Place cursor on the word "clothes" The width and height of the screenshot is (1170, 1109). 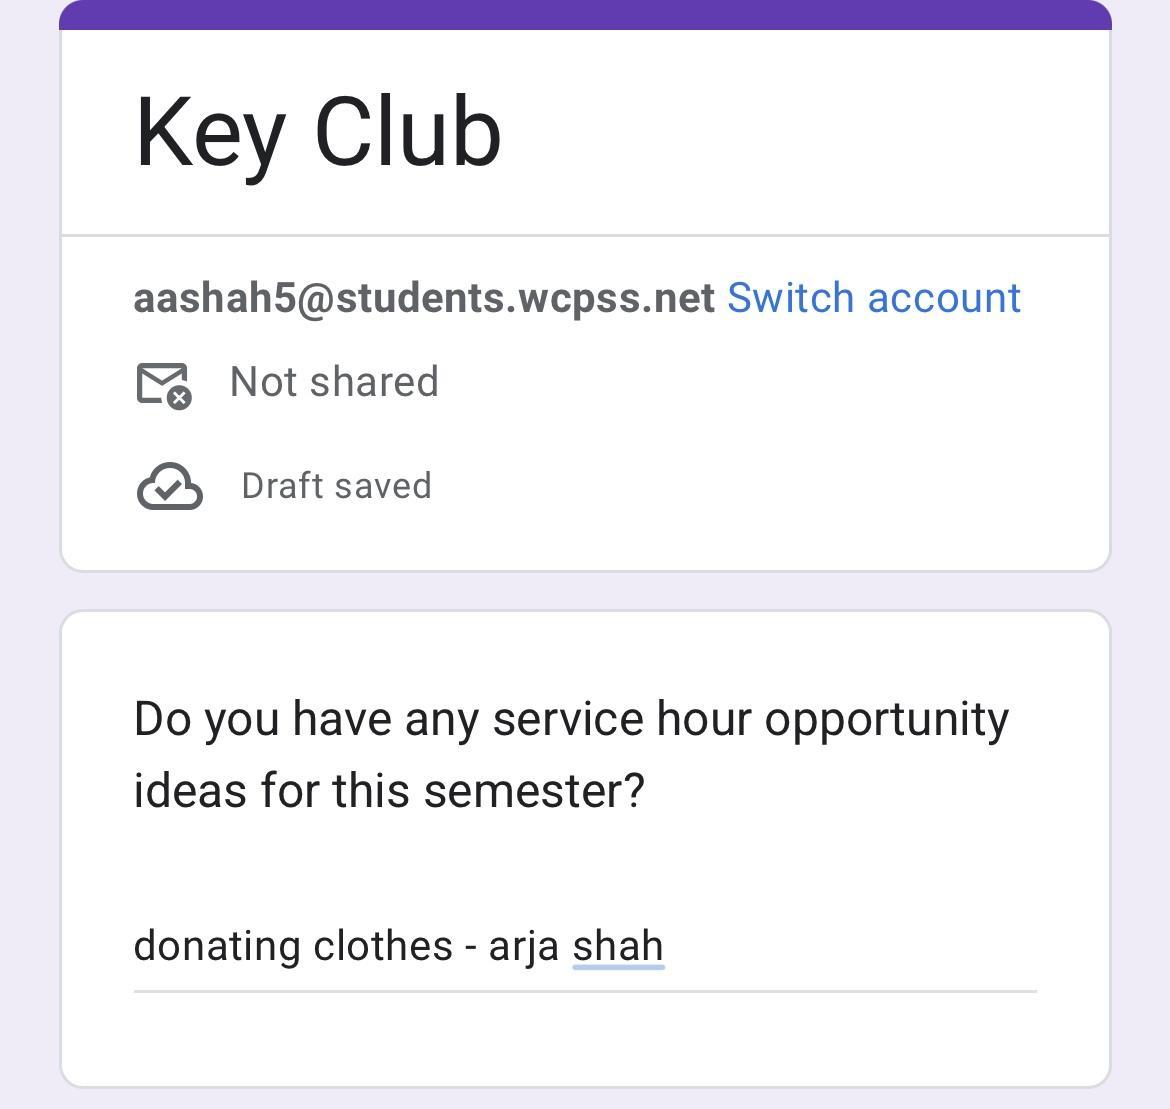tap(383, 947)
